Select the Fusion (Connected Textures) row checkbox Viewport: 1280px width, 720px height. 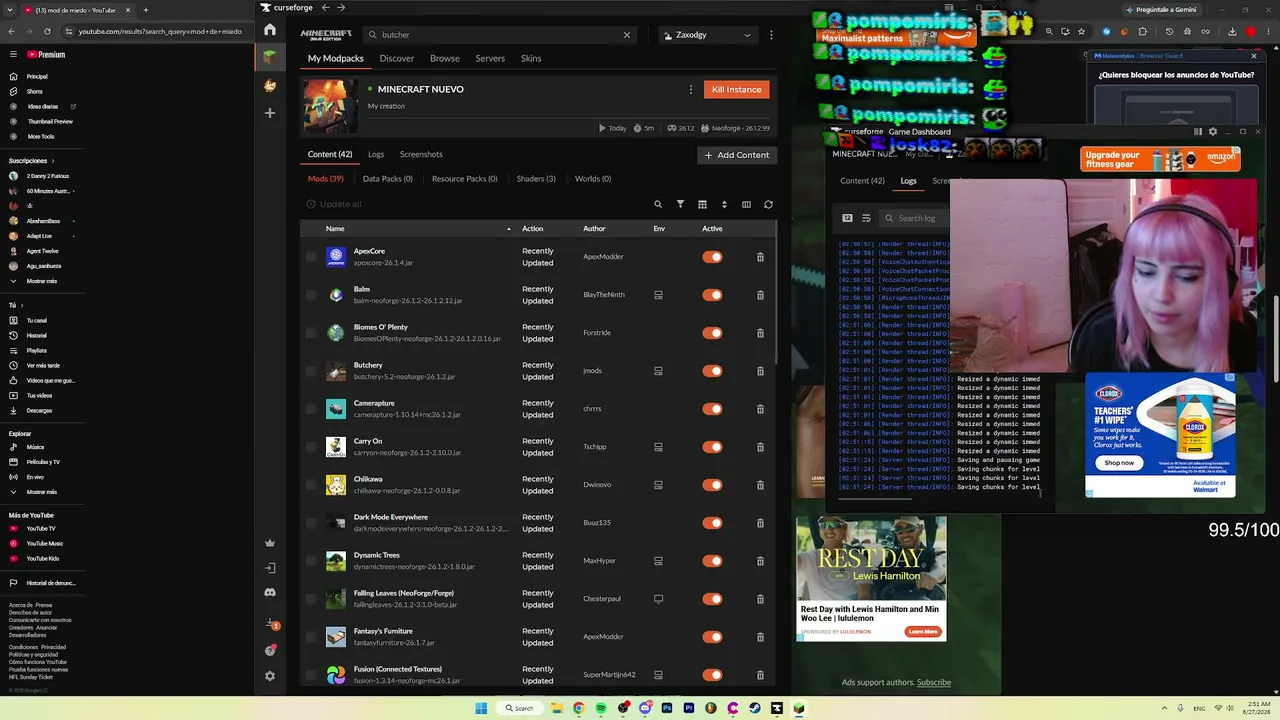coord(311,675)
